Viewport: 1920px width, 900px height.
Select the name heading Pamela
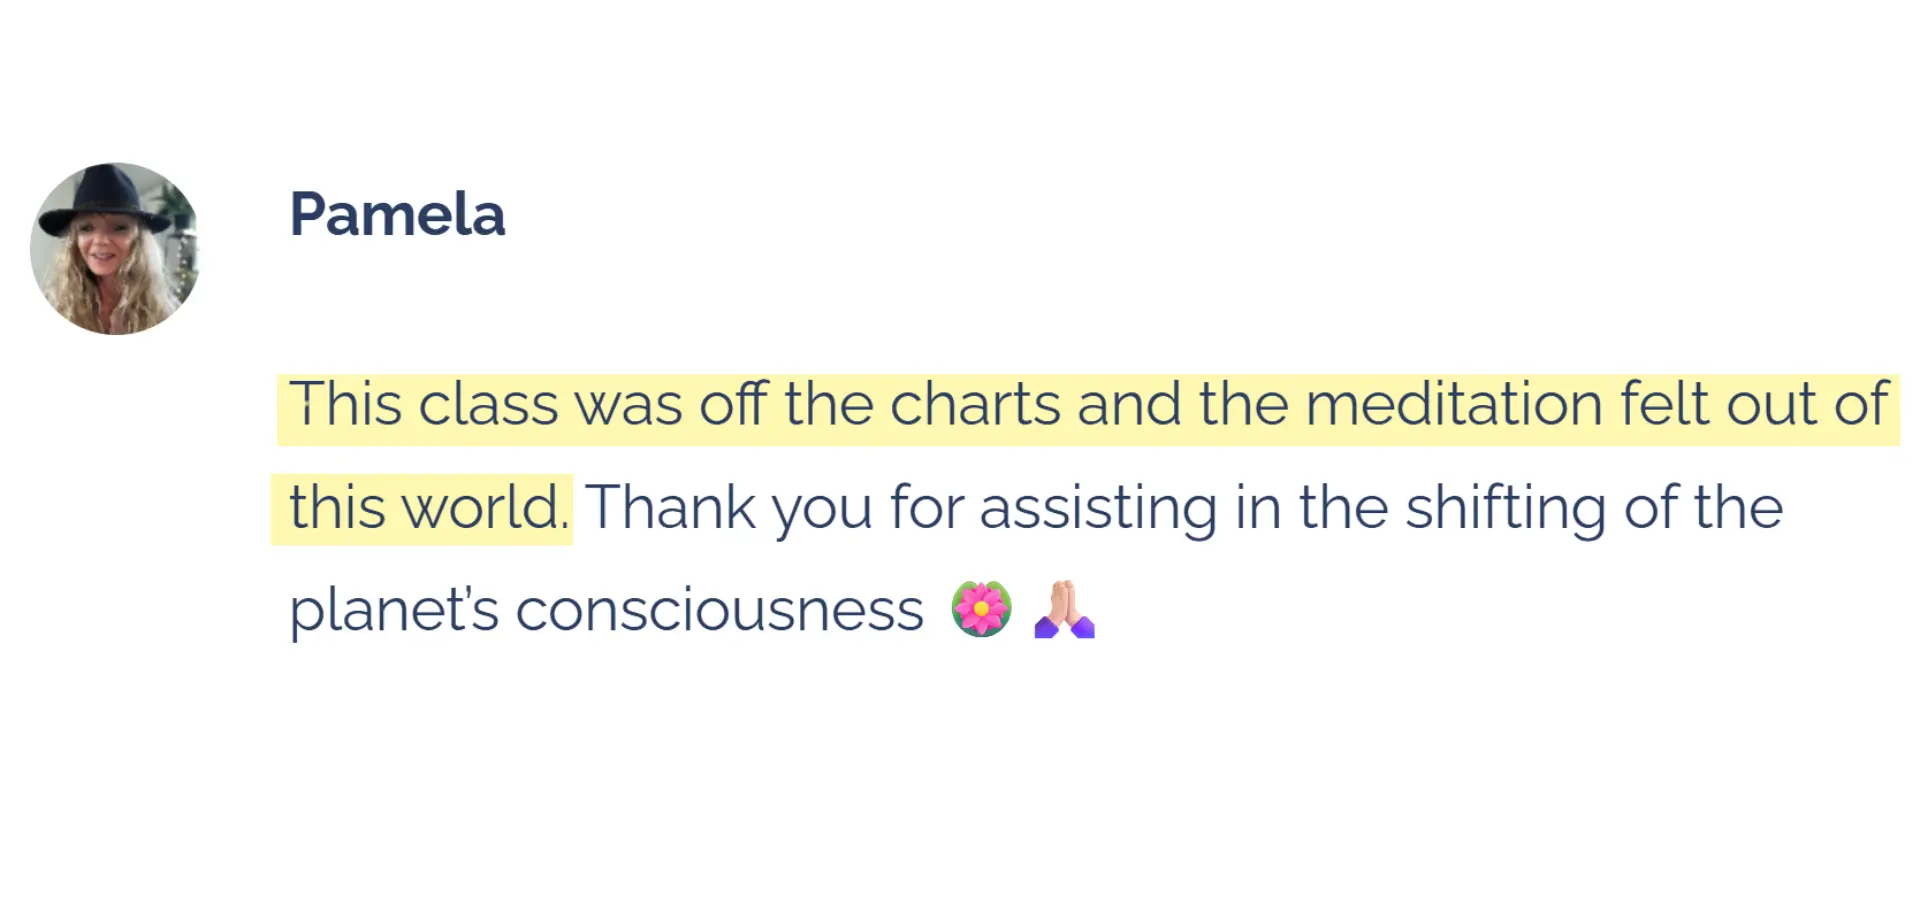tap(397, 214)
